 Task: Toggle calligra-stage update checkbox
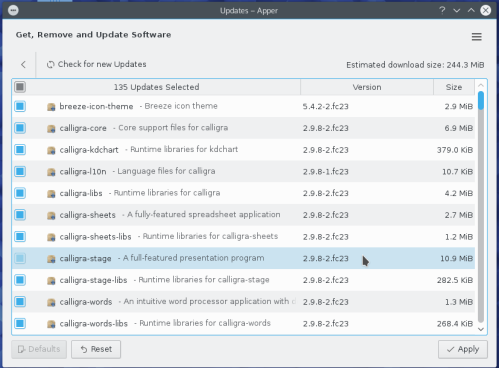(x=20, y=258)
